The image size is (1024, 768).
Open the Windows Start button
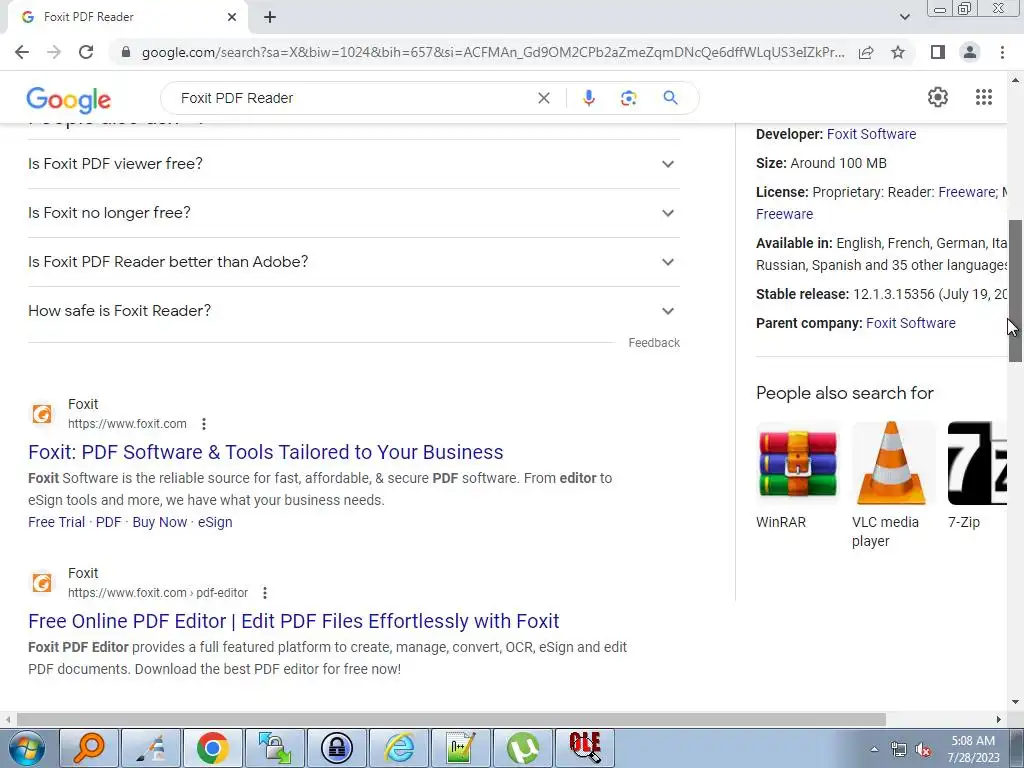[27, 748]
